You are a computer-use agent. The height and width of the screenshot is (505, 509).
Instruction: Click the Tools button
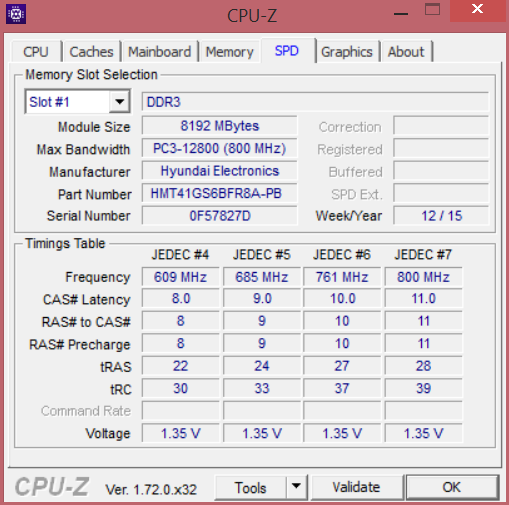pos(250,487)
